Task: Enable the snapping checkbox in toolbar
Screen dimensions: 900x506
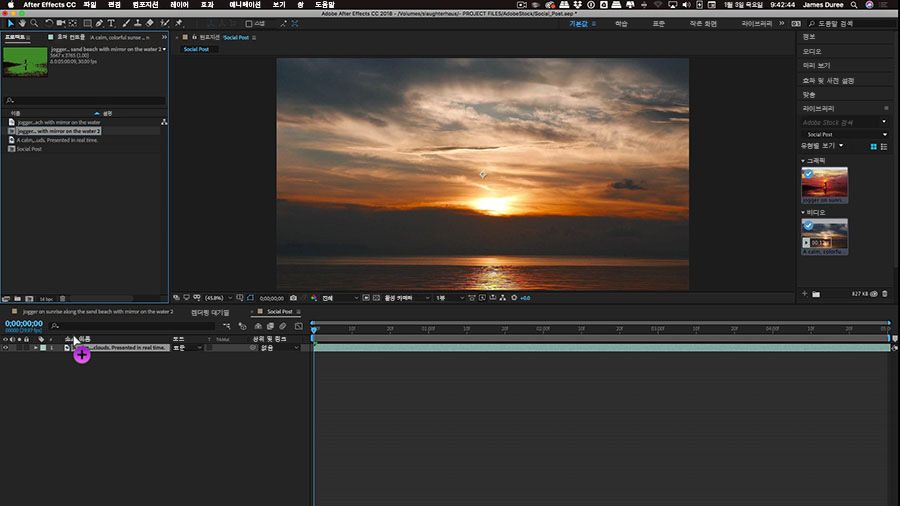Action: pyautogui.click(x=249, y=24)
